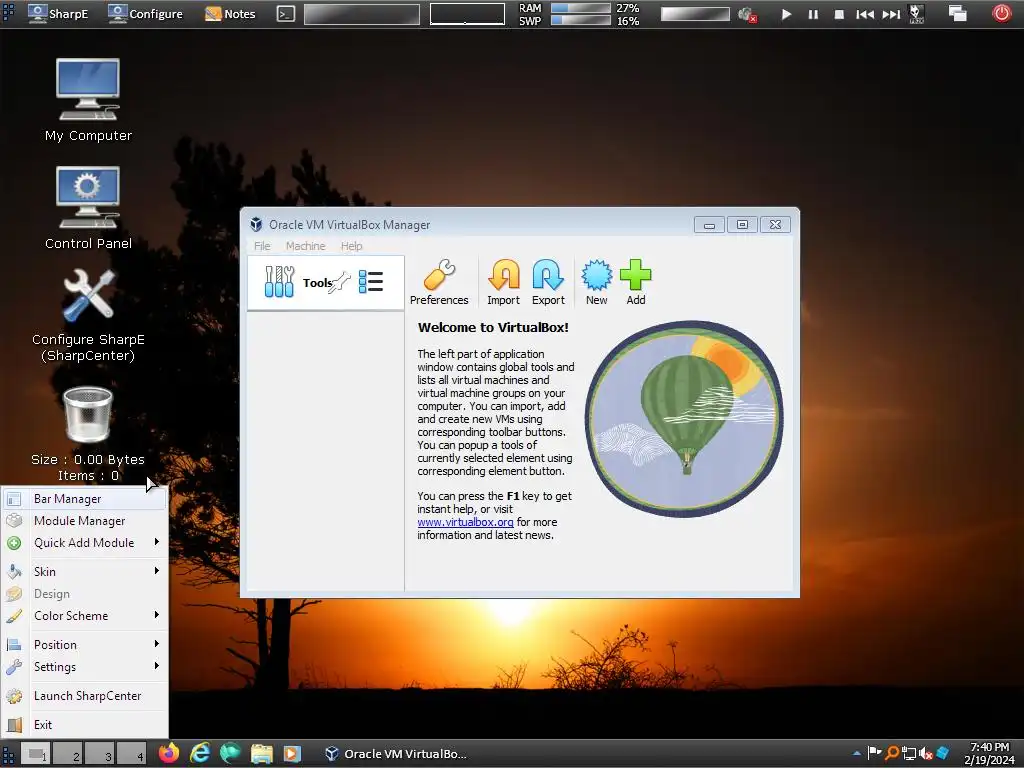Open the Tools list menu icon
The height and width of the screenshot is (768, 1024).
[x=371, y=282]
